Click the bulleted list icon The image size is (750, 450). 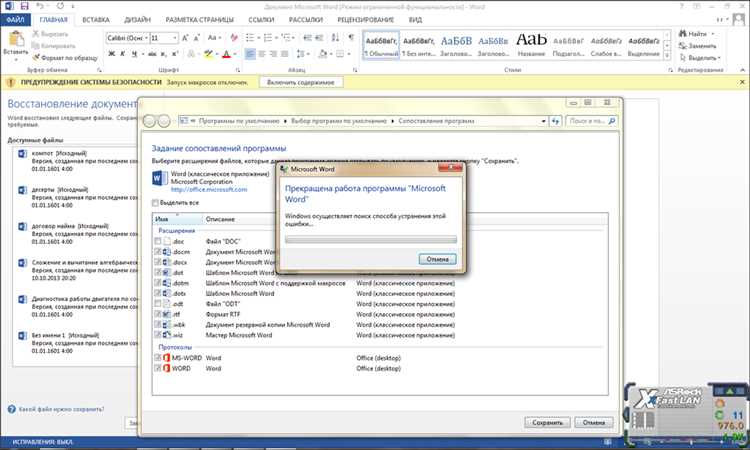(x=250, y=38)
